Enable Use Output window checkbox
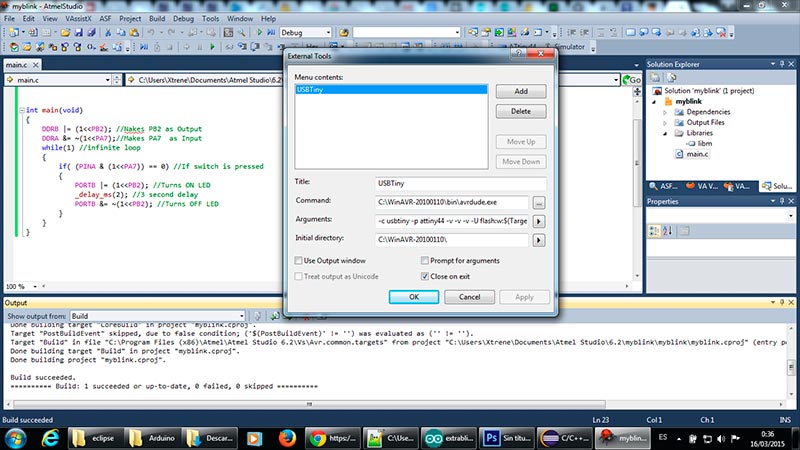800x450 pixels. click(298, 261)
